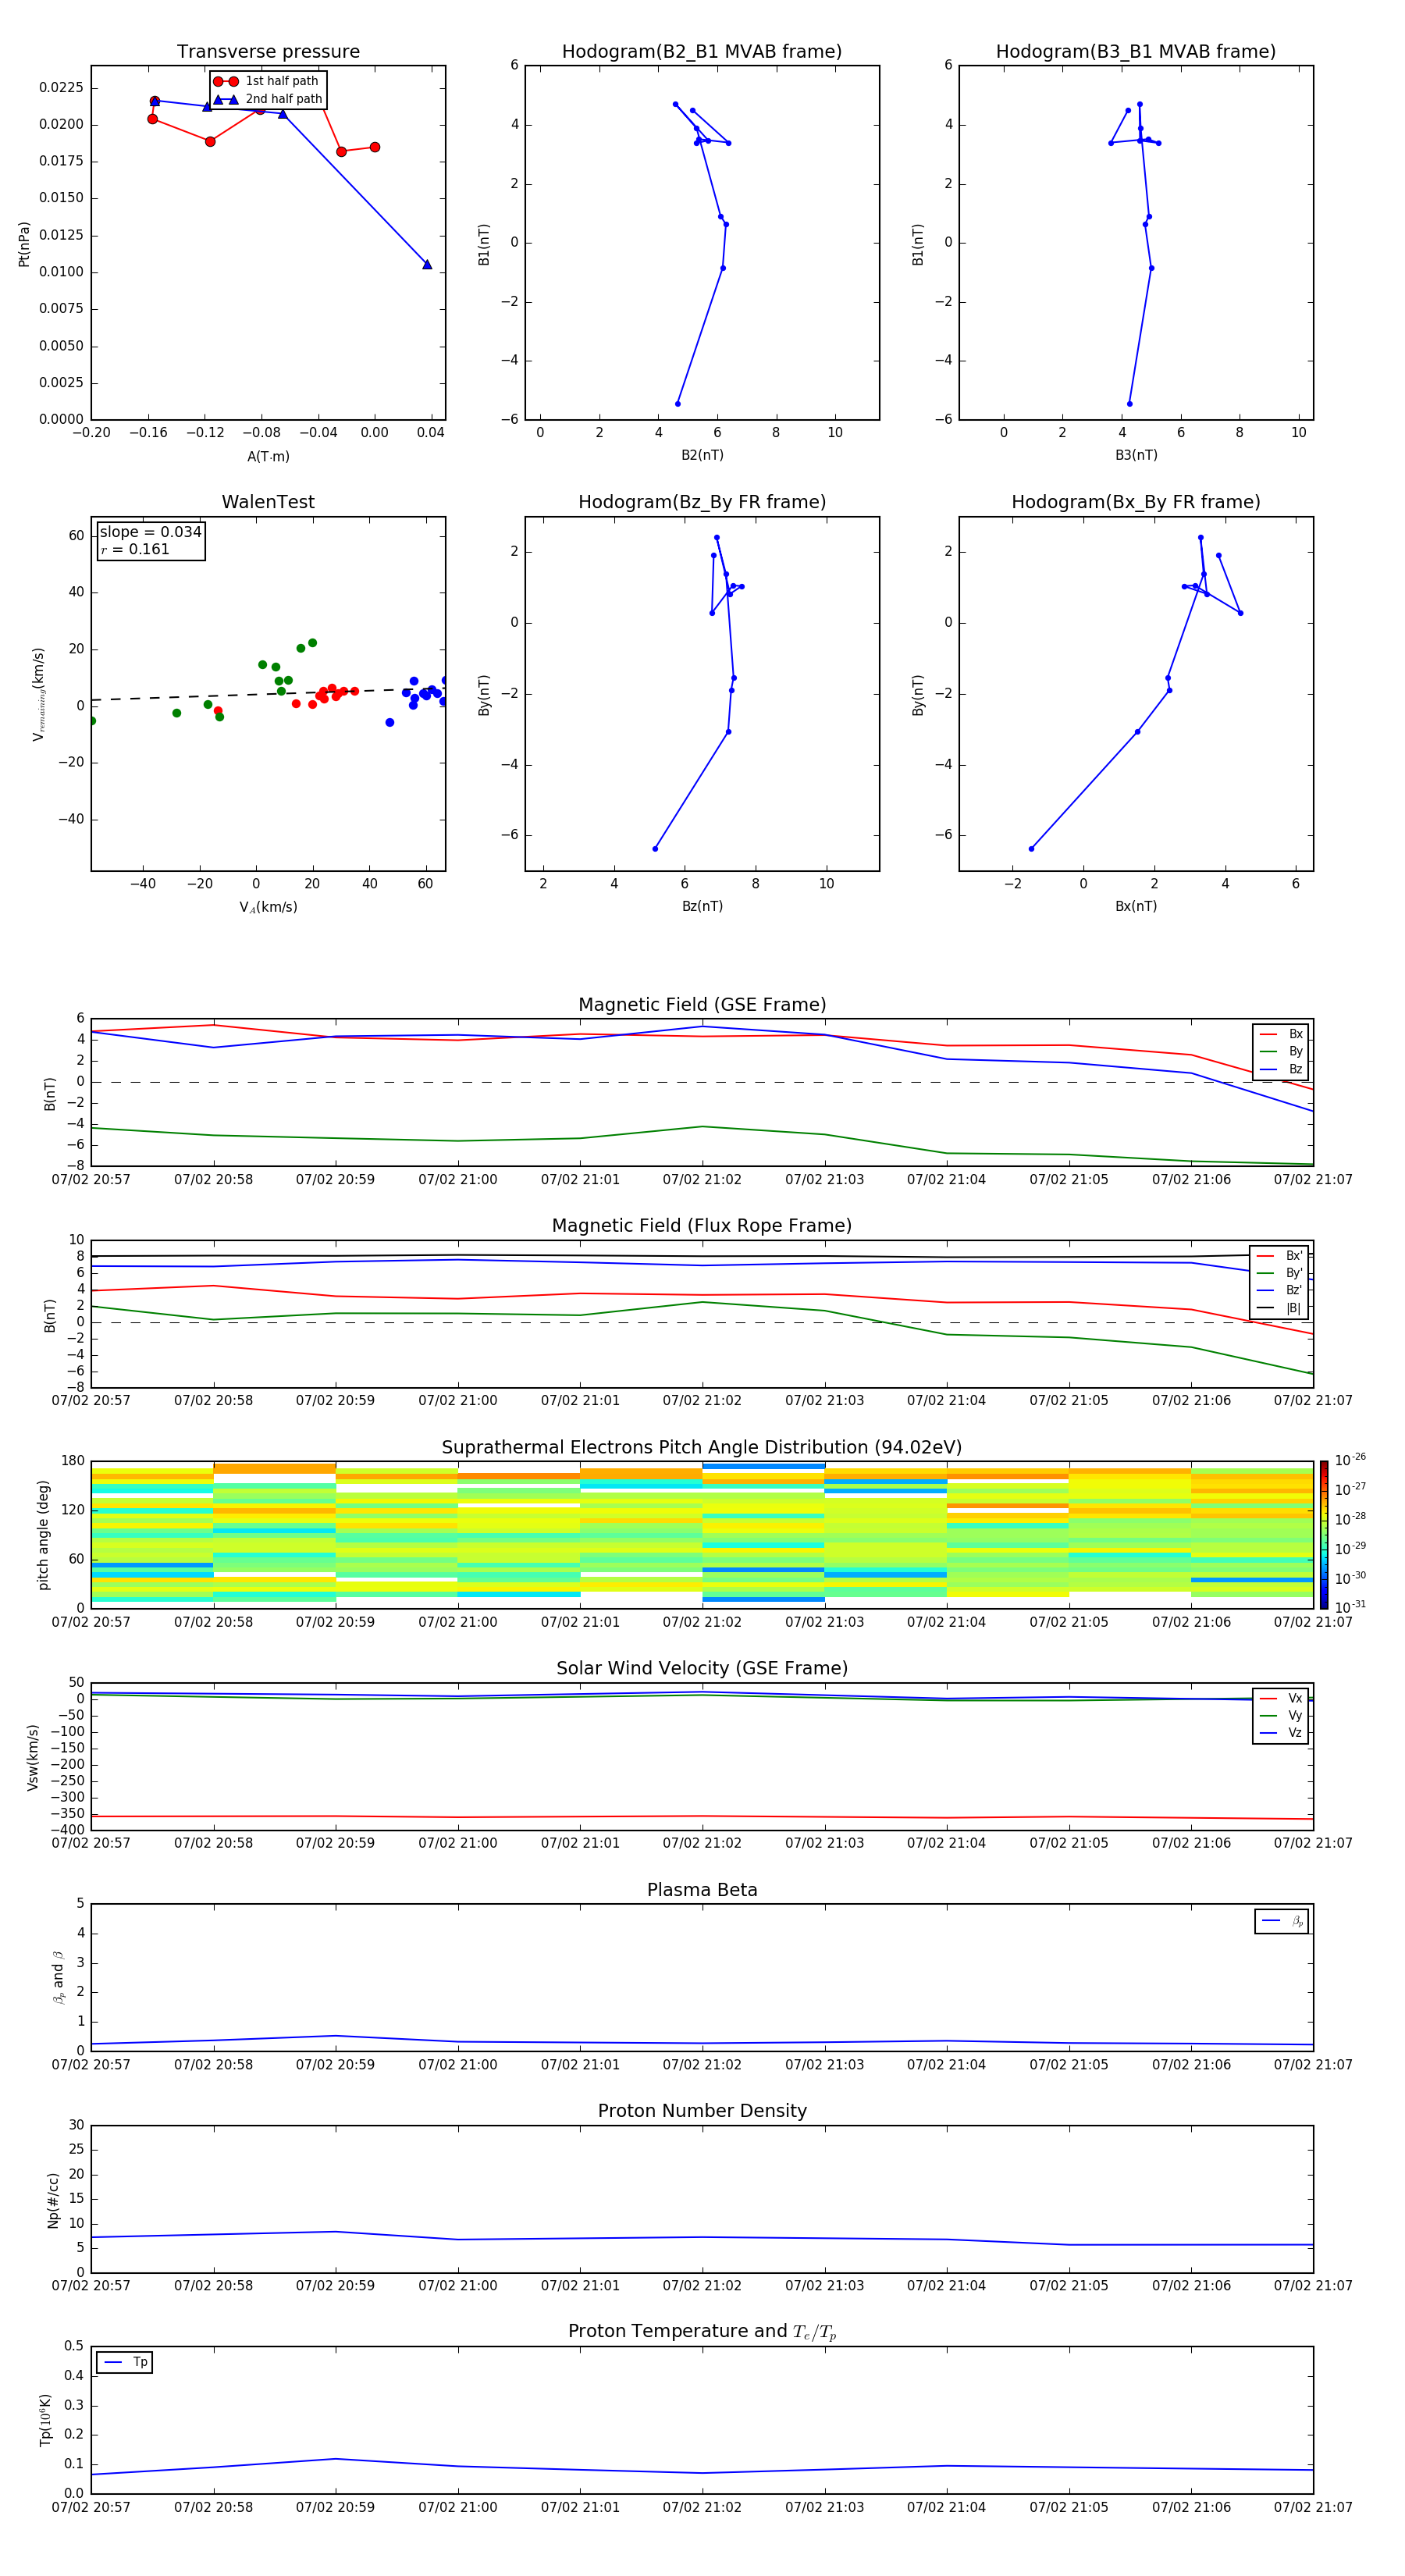Select the '1st half path' legend entry
The image size is (1405, 2576).
(x=267, y=81)
